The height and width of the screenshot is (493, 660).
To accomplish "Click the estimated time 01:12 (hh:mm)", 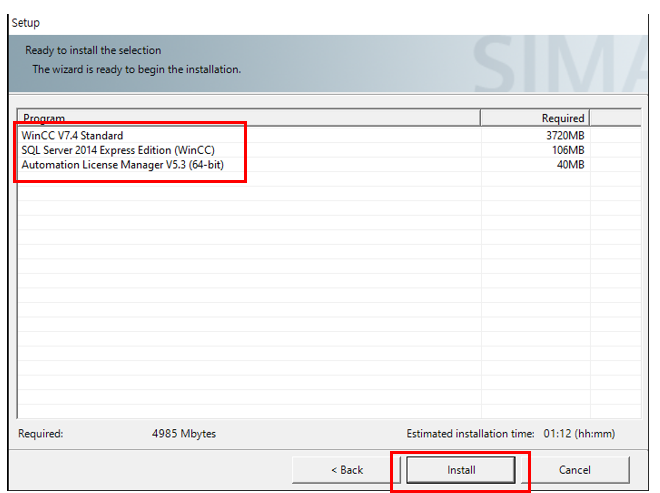I will (579, 433).
